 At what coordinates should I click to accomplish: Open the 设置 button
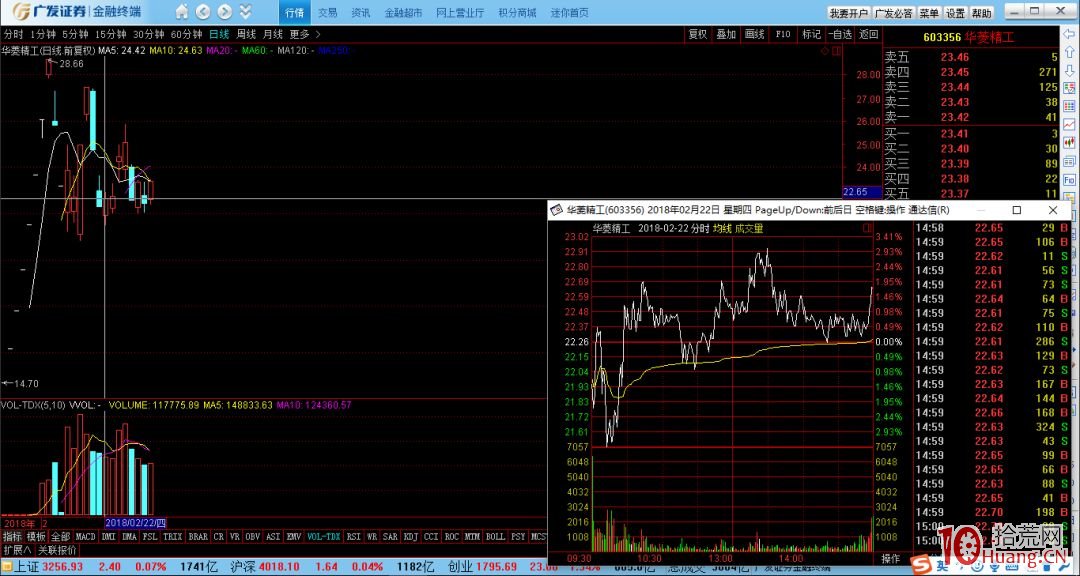(x=955, y=13)
